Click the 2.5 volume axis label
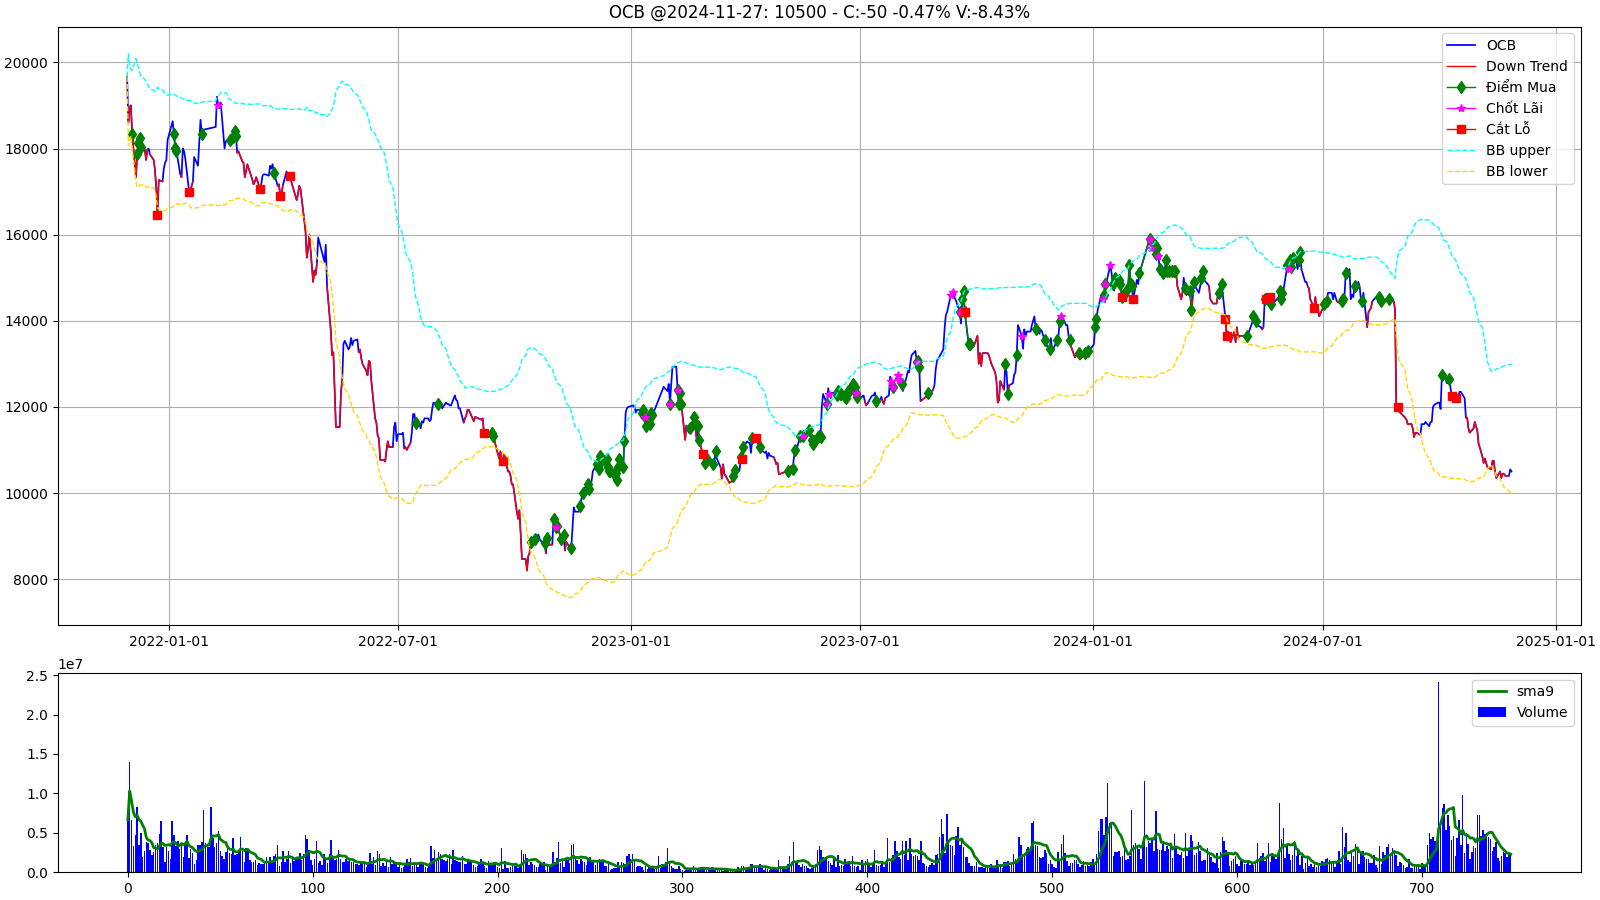The image size is (1600, 900). pyautogui.click(x=36, y=676)
